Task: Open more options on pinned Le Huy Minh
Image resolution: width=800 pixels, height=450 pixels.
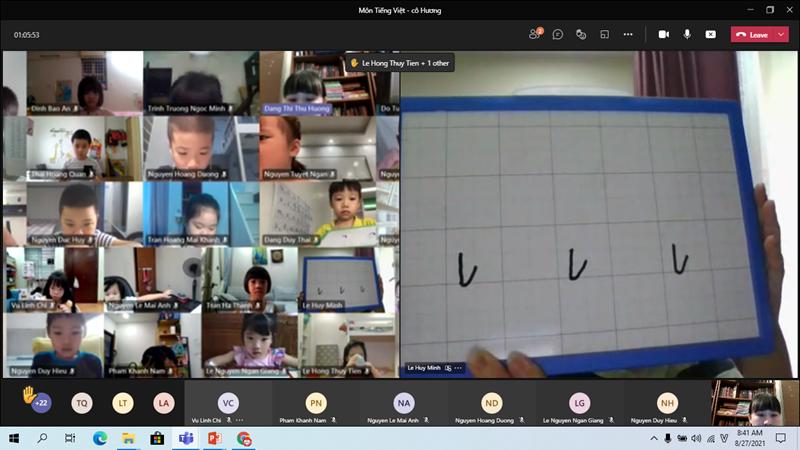Action: [x=458, y=368]
